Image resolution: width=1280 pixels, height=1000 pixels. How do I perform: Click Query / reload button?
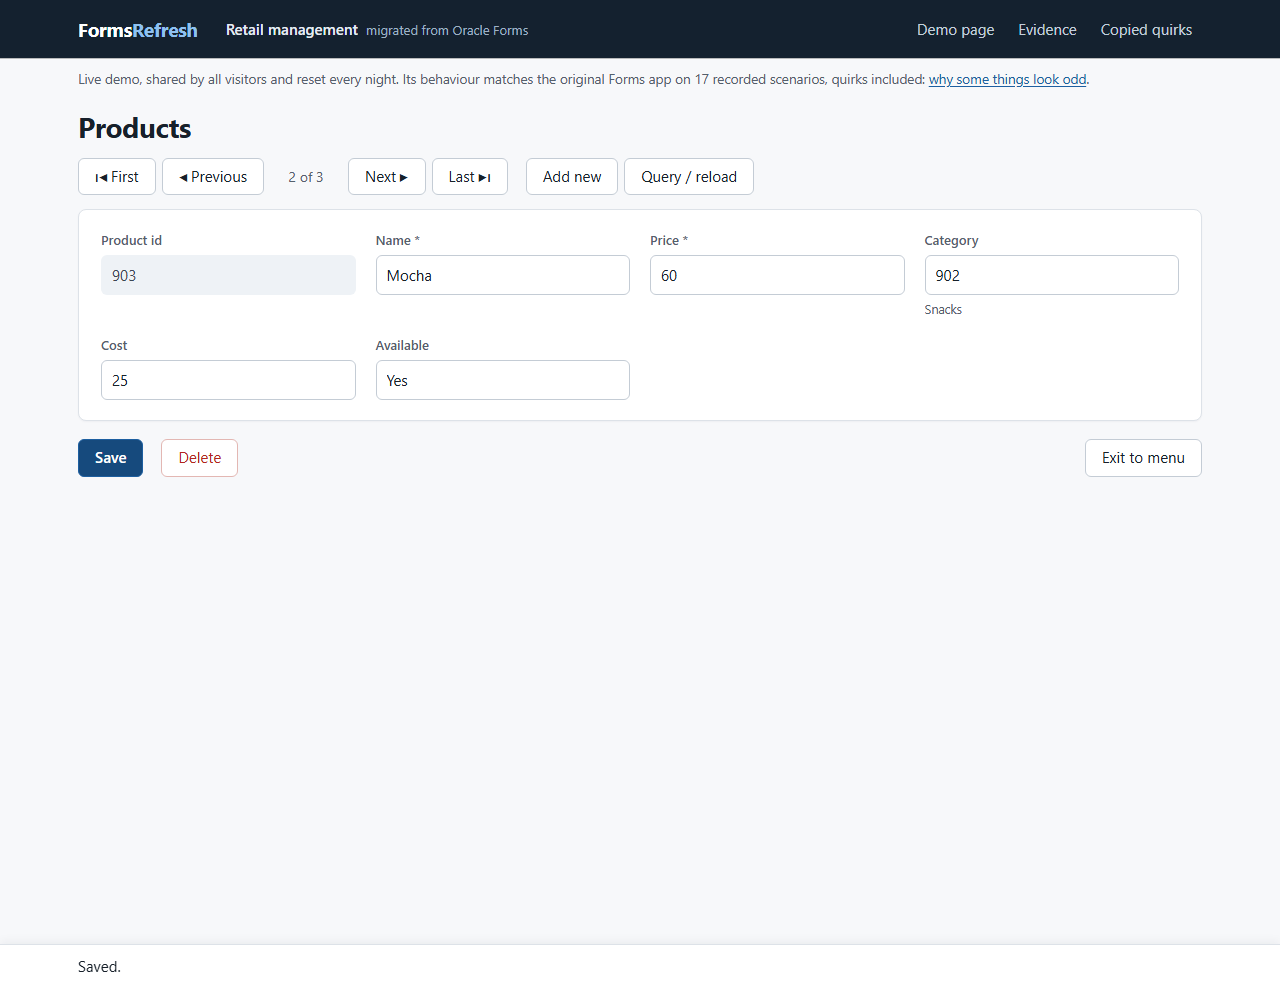[689, 177]
